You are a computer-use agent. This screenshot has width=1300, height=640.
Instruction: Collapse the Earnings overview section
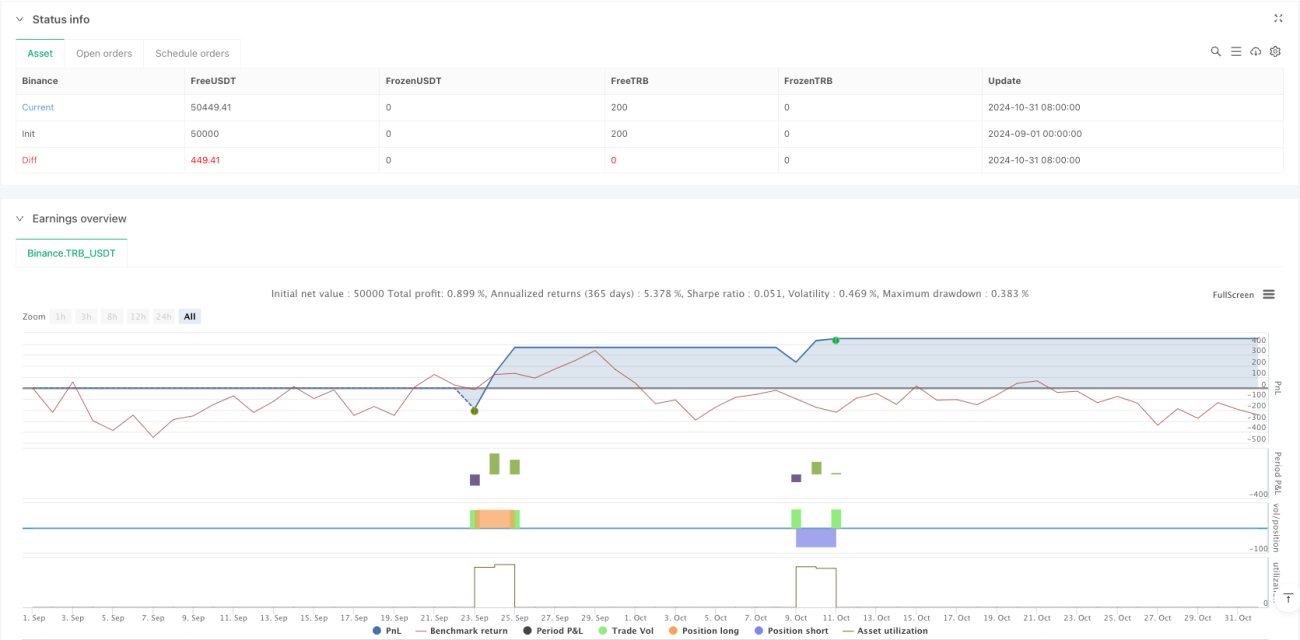pos(19,218)
